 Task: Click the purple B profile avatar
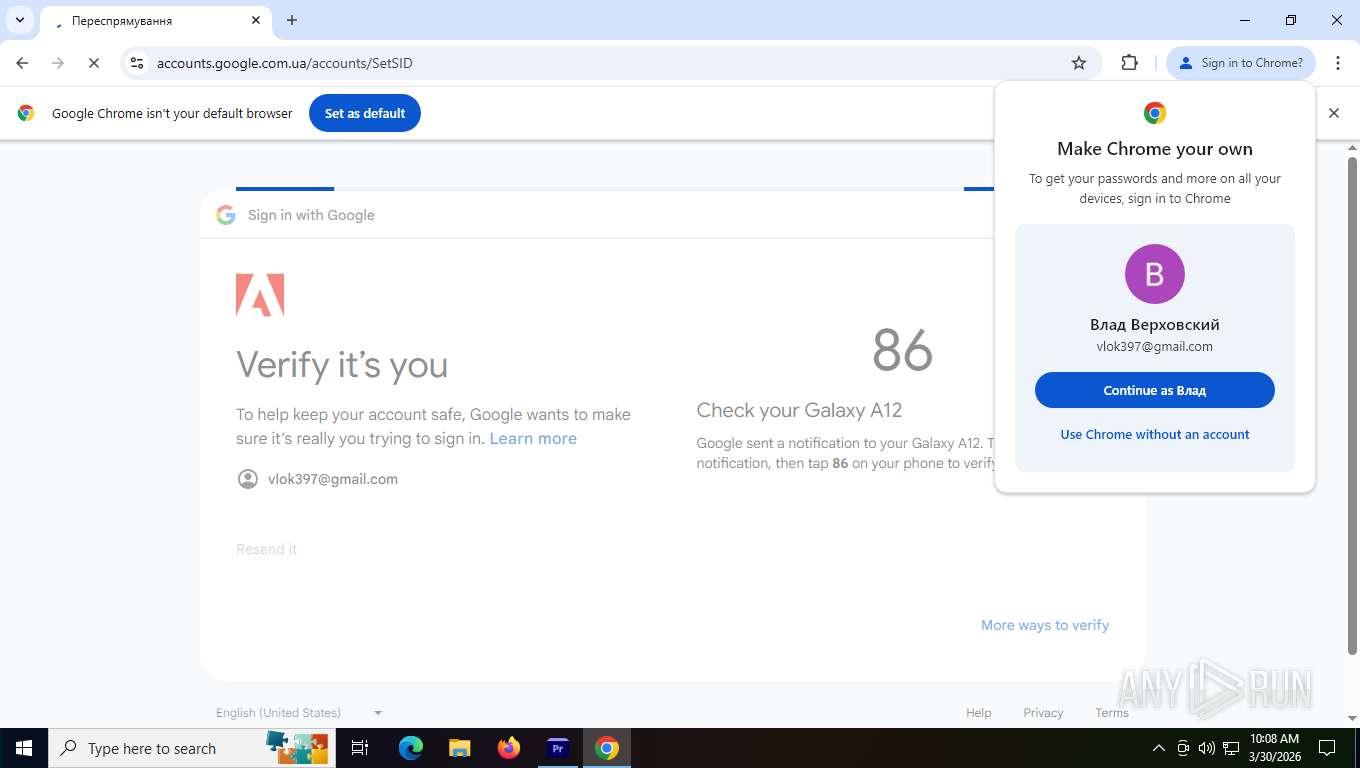tap(1155, 274)
